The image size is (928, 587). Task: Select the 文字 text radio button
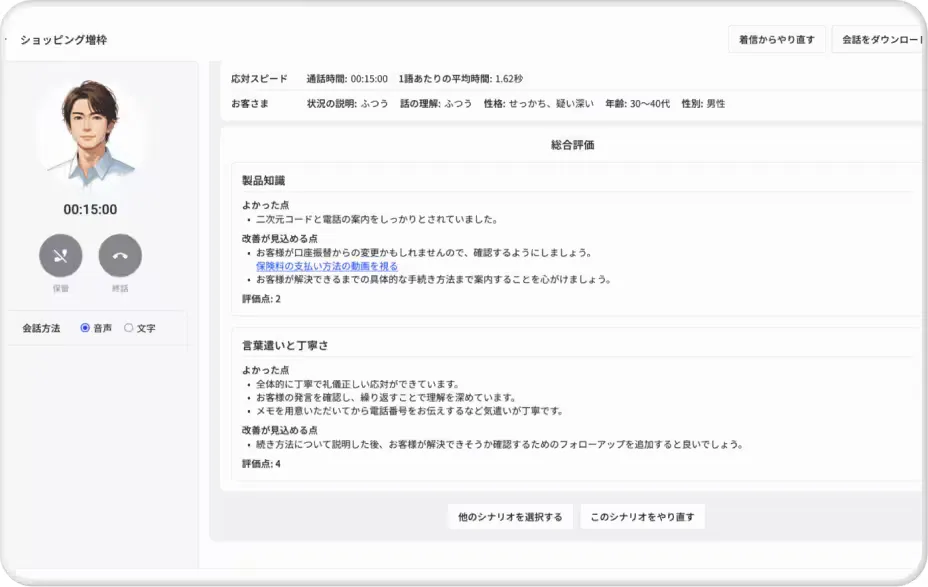pyautogui.click(x=128, y=328)
